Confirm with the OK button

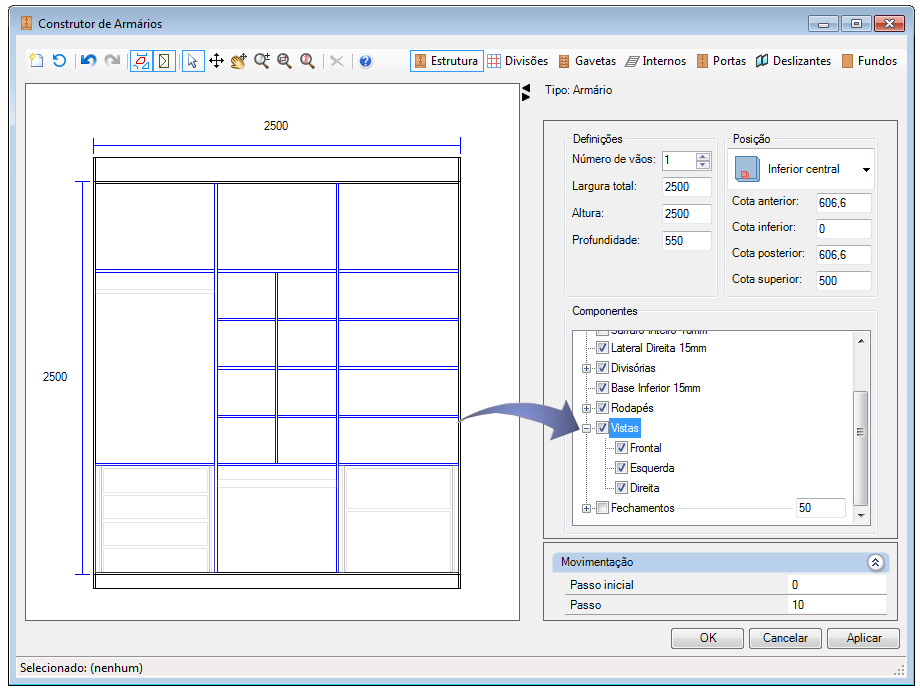pos(708,638)
